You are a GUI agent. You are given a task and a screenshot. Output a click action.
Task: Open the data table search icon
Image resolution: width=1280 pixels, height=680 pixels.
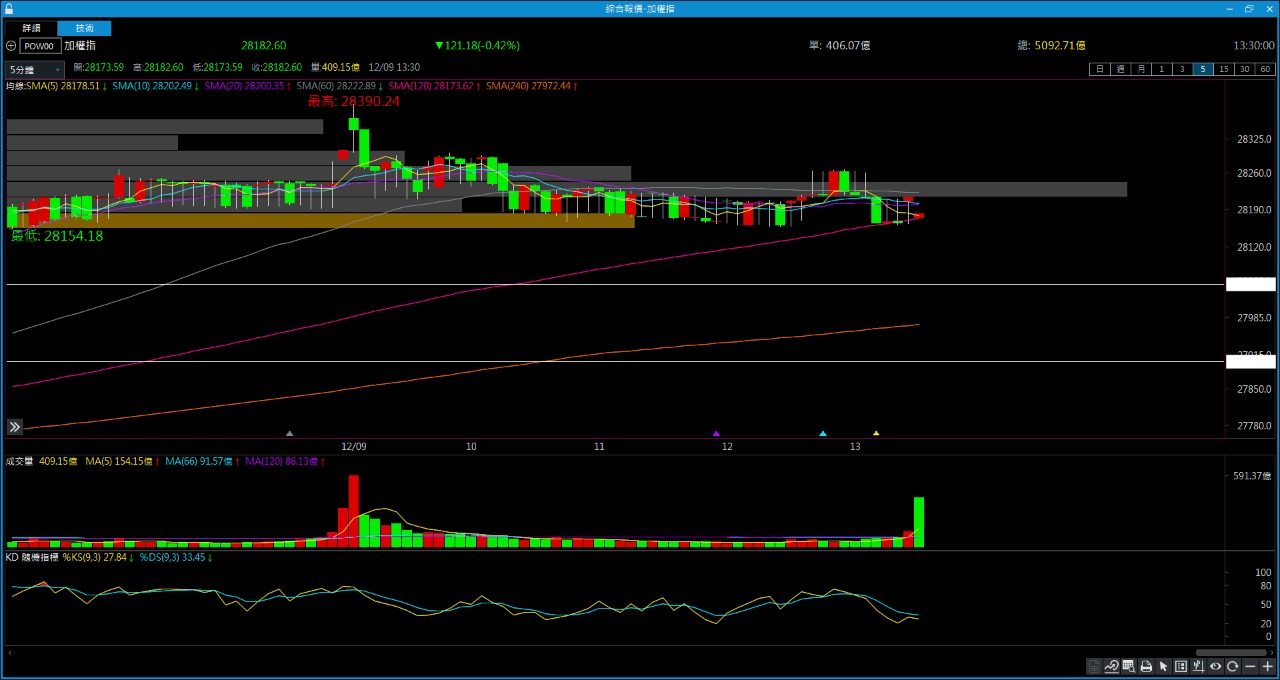coord(1129,667)
